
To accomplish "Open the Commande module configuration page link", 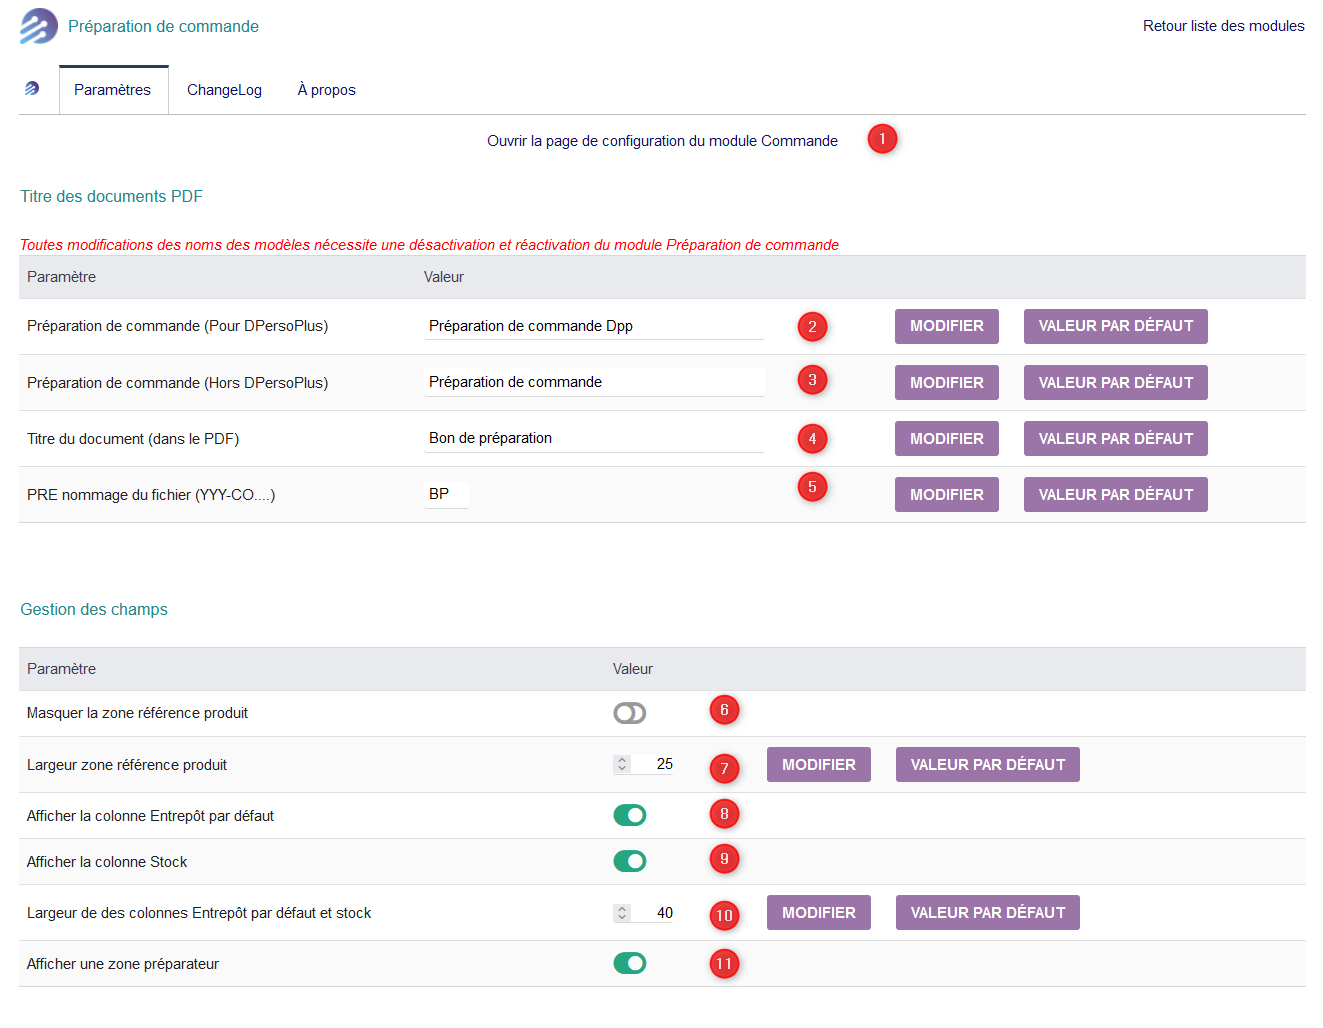I will [x=662, y=141].
